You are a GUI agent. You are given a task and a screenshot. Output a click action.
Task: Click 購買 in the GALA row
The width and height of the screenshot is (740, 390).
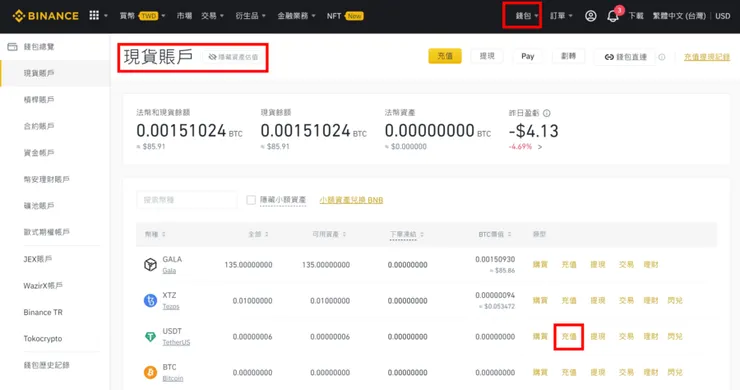[x=540, y=264]
